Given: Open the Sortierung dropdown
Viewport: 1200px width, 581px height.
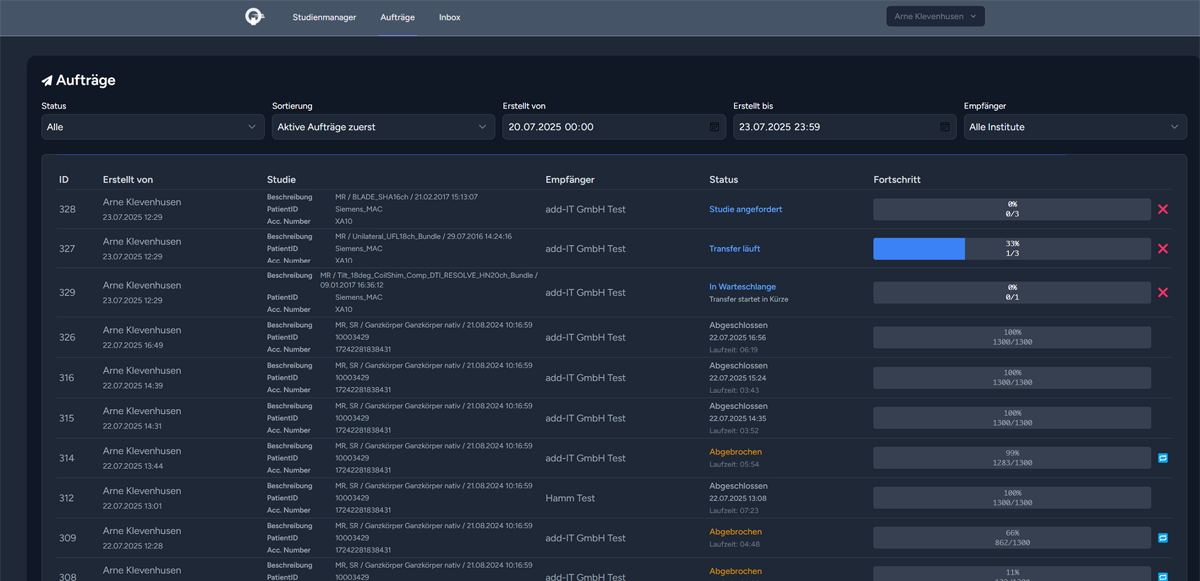Looking at the screenshot, I should pyautogui.click(x=383, y=127).
